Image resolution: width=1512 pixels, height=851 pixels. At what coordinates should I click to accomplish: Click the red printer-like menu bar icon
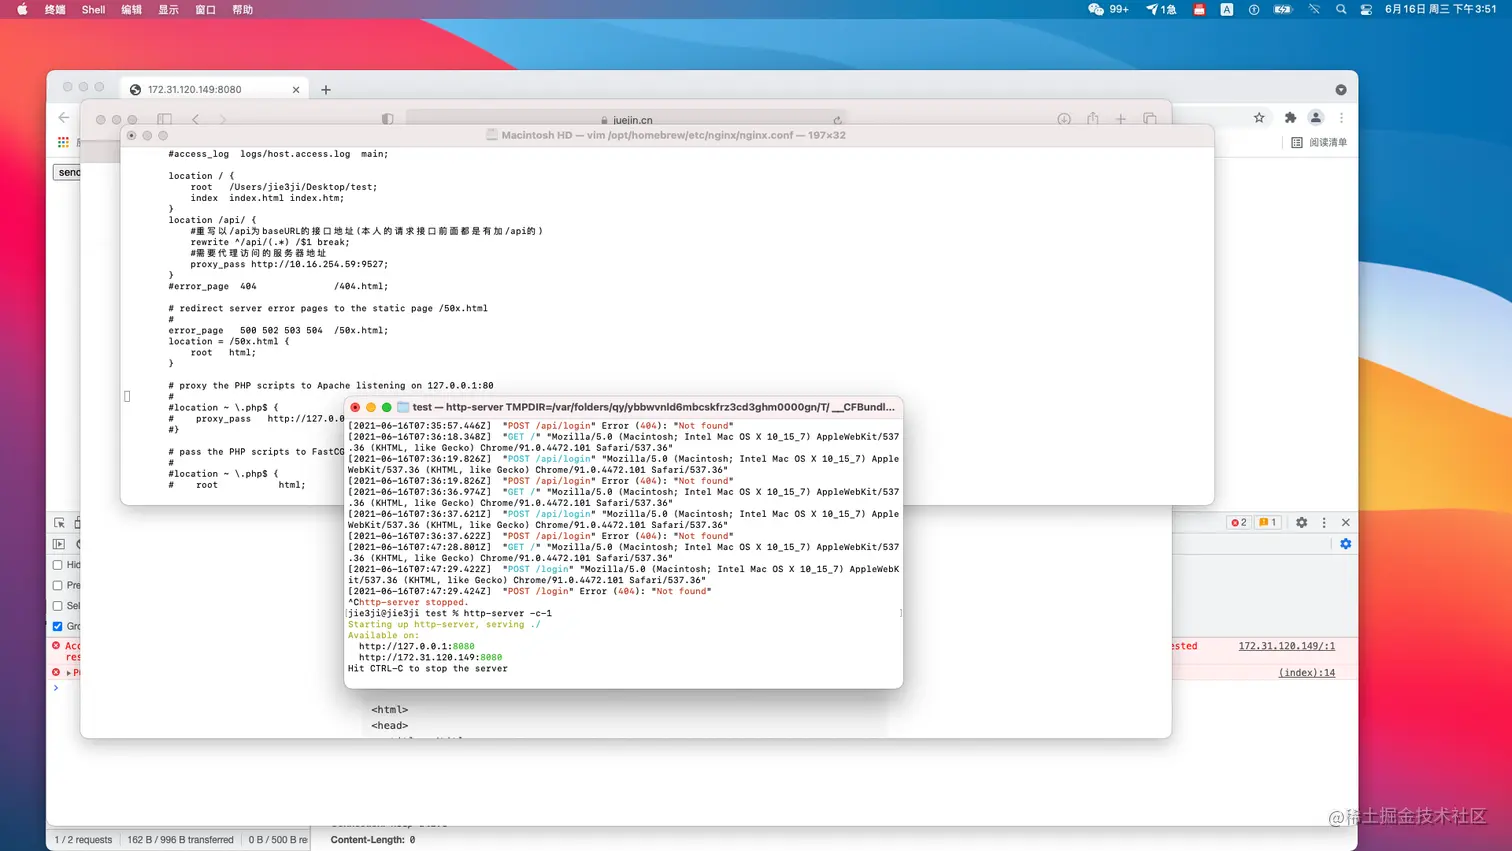(x=1199, y=9)
